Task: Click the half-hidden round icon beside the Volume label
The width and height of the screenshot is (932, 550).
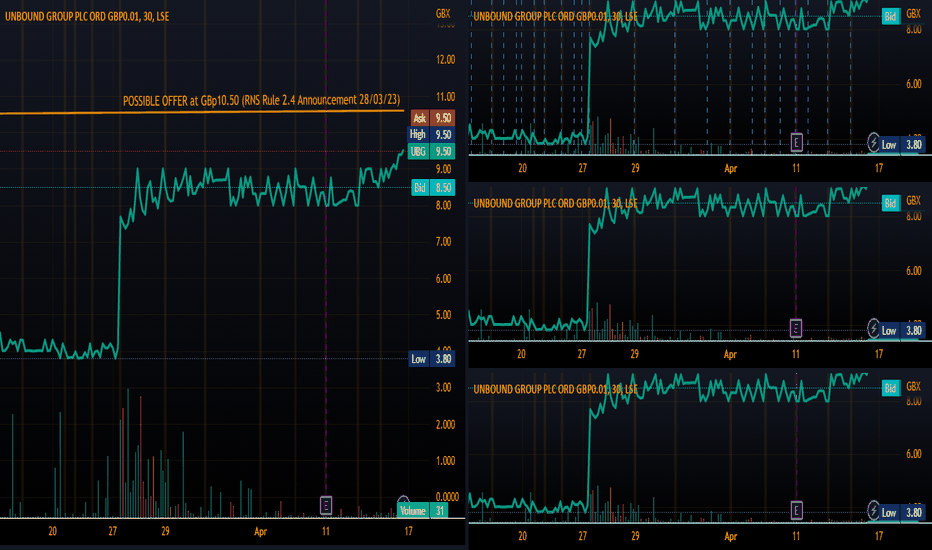Action: point(404,501)
